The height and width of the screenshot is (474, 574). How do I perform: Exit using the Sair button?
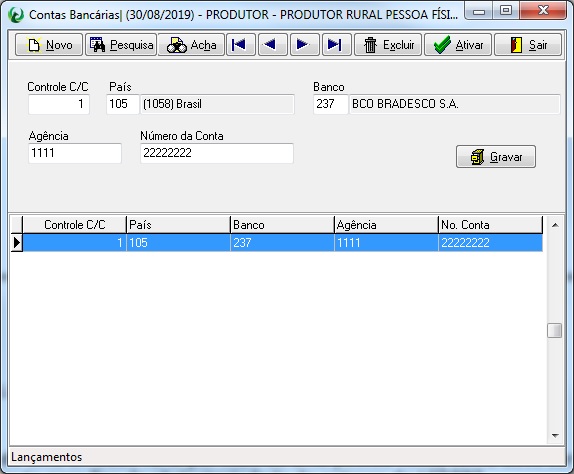point(528,45)
